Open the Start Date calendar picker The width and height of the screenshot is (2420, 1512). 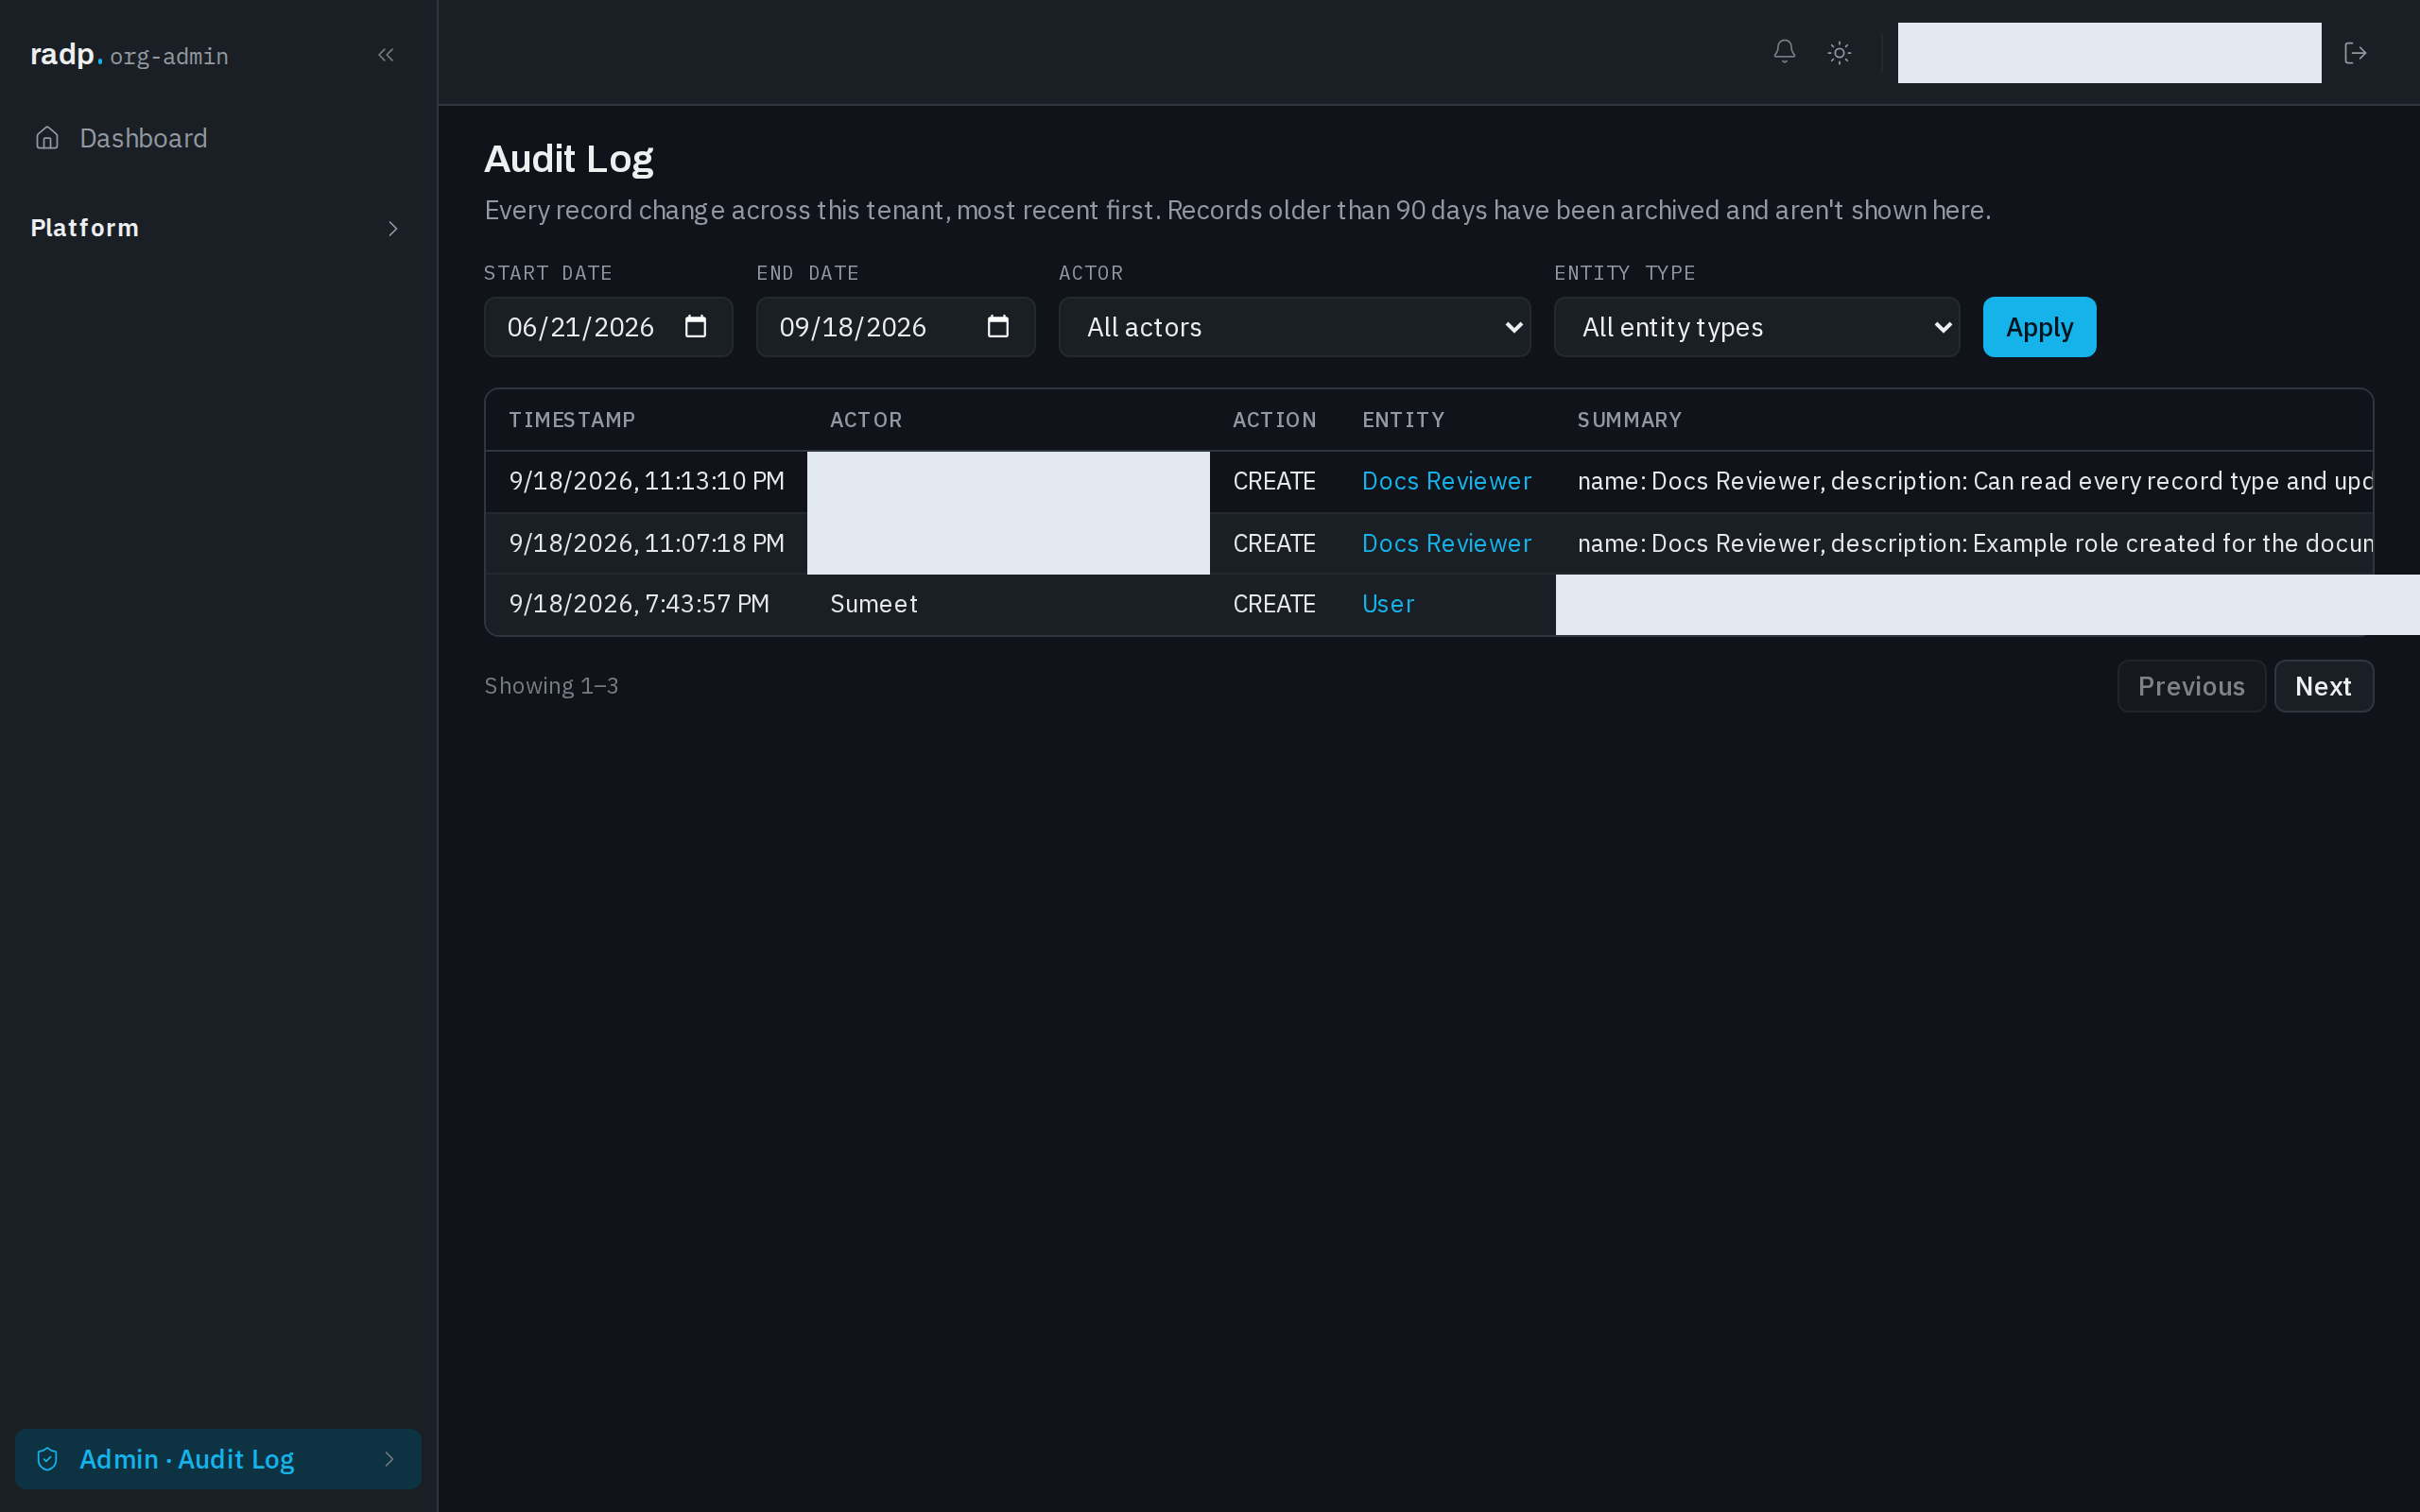[x=695, y=327]
